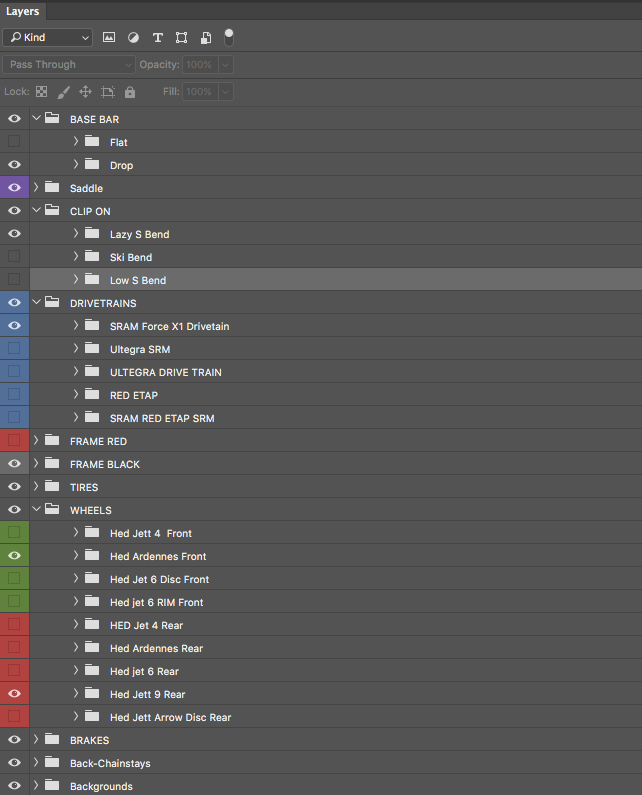This screenshot has height=795, width=642.
Task: Click the HED Jet 4 Rear folder icon
Action: pos(92,624)
